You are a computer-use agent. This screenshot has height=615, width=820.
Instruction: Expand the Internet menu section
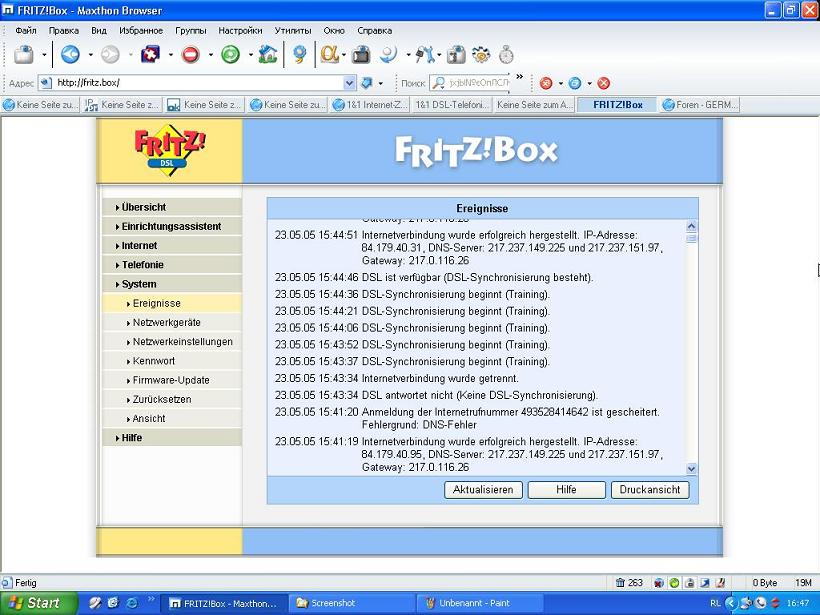[172, 245]
